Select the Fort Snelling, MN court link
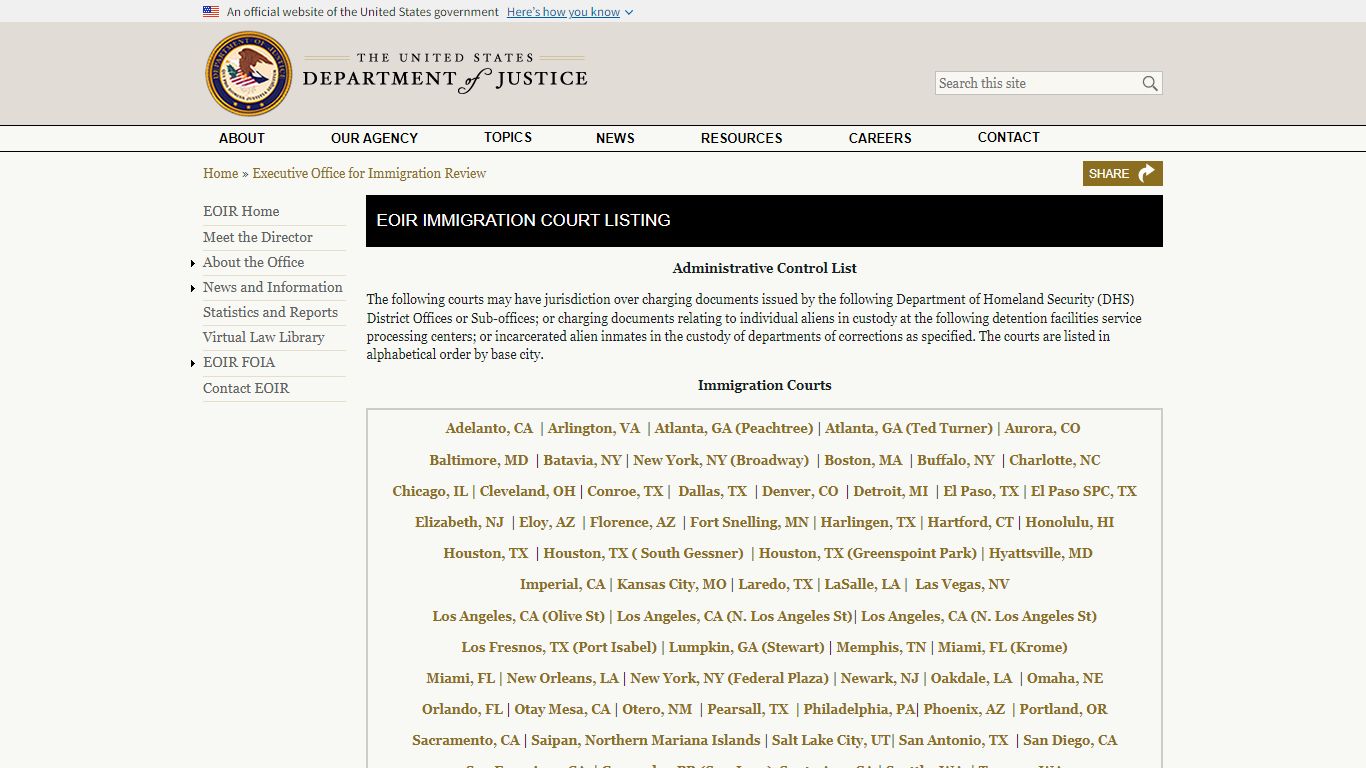The height and width of the screenshot is (768, 1366). click(749, 522)
